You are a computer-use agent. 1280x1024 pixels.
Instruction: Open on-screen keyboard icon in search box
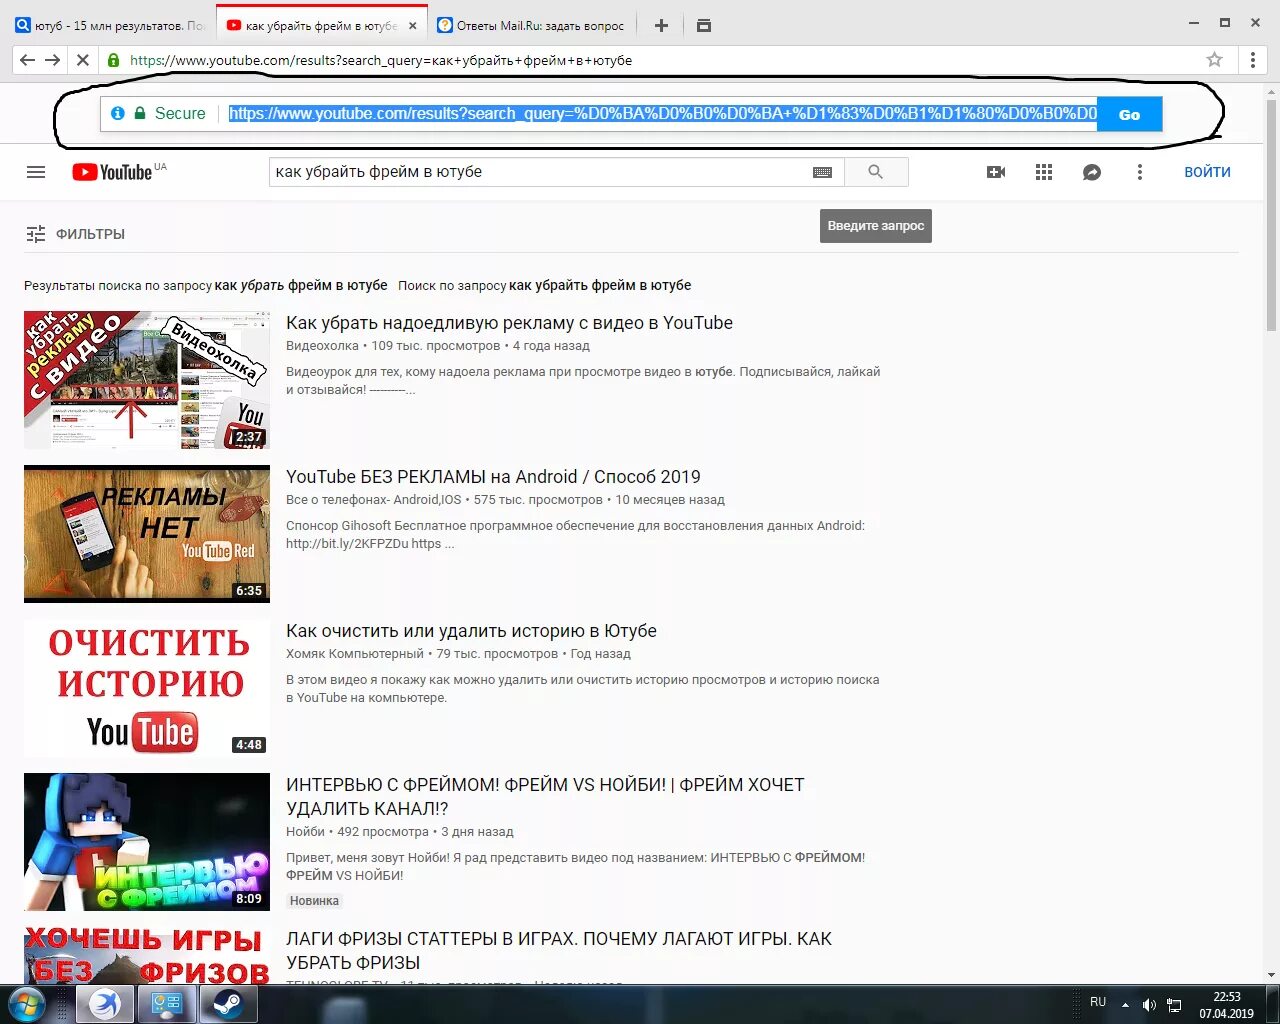pyautogui.click(x=822, y=172)
